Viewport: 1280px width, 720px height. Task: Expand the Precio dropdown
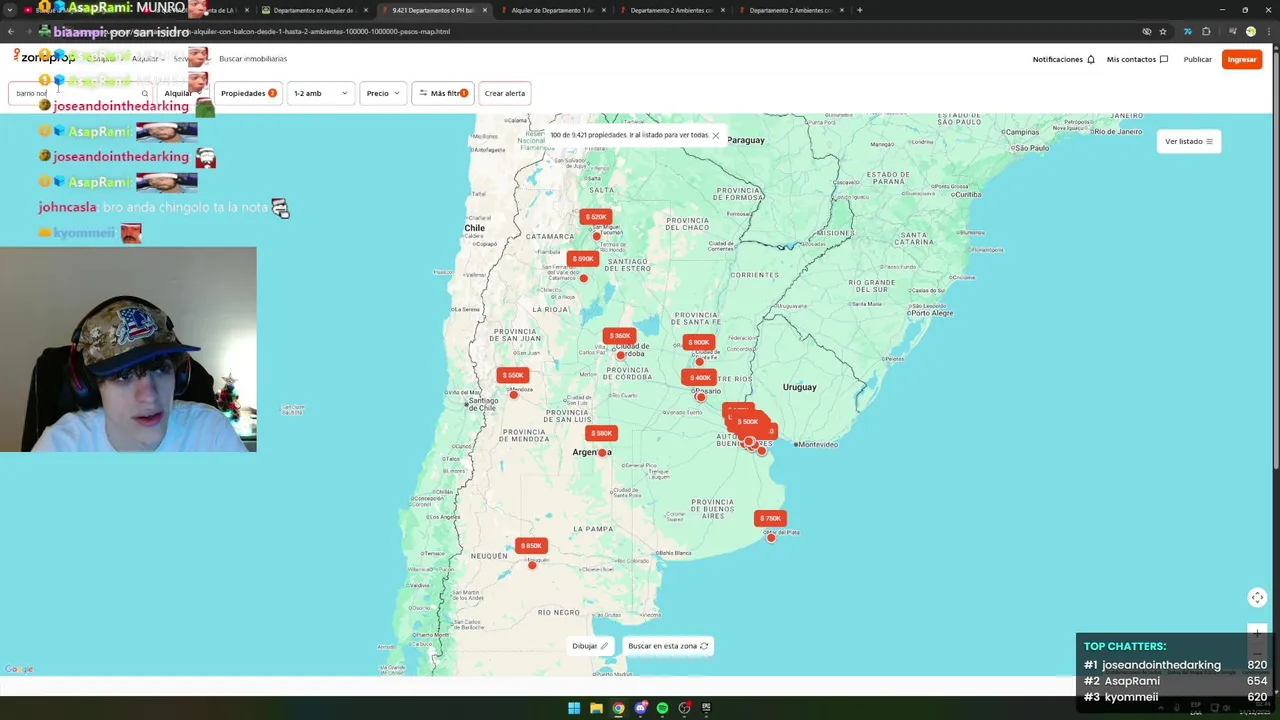[x=383, y=93]
